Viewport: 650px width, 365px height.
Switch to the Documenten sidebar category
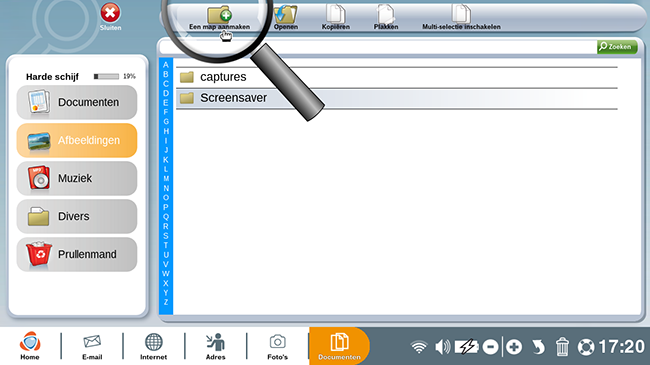[x=77, y=102]
